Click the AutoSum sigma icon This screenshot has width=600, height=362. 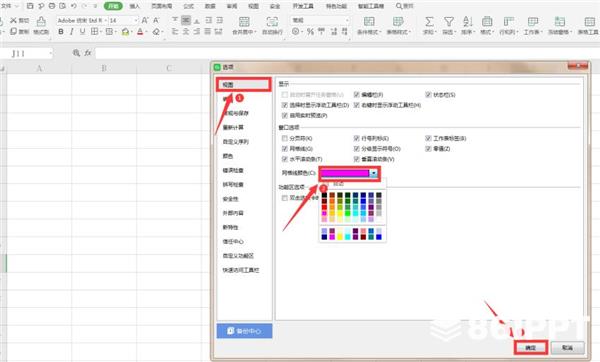click(x=429, y=21)
